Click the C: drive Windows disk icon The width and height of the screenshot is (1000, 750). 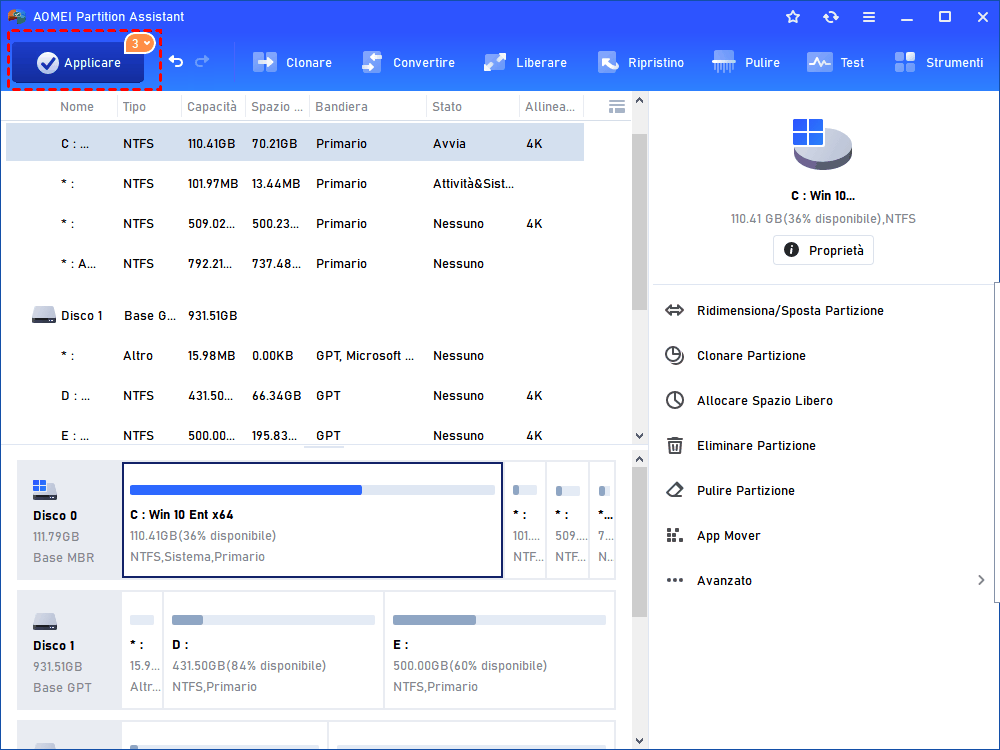(x=822, y=144)
